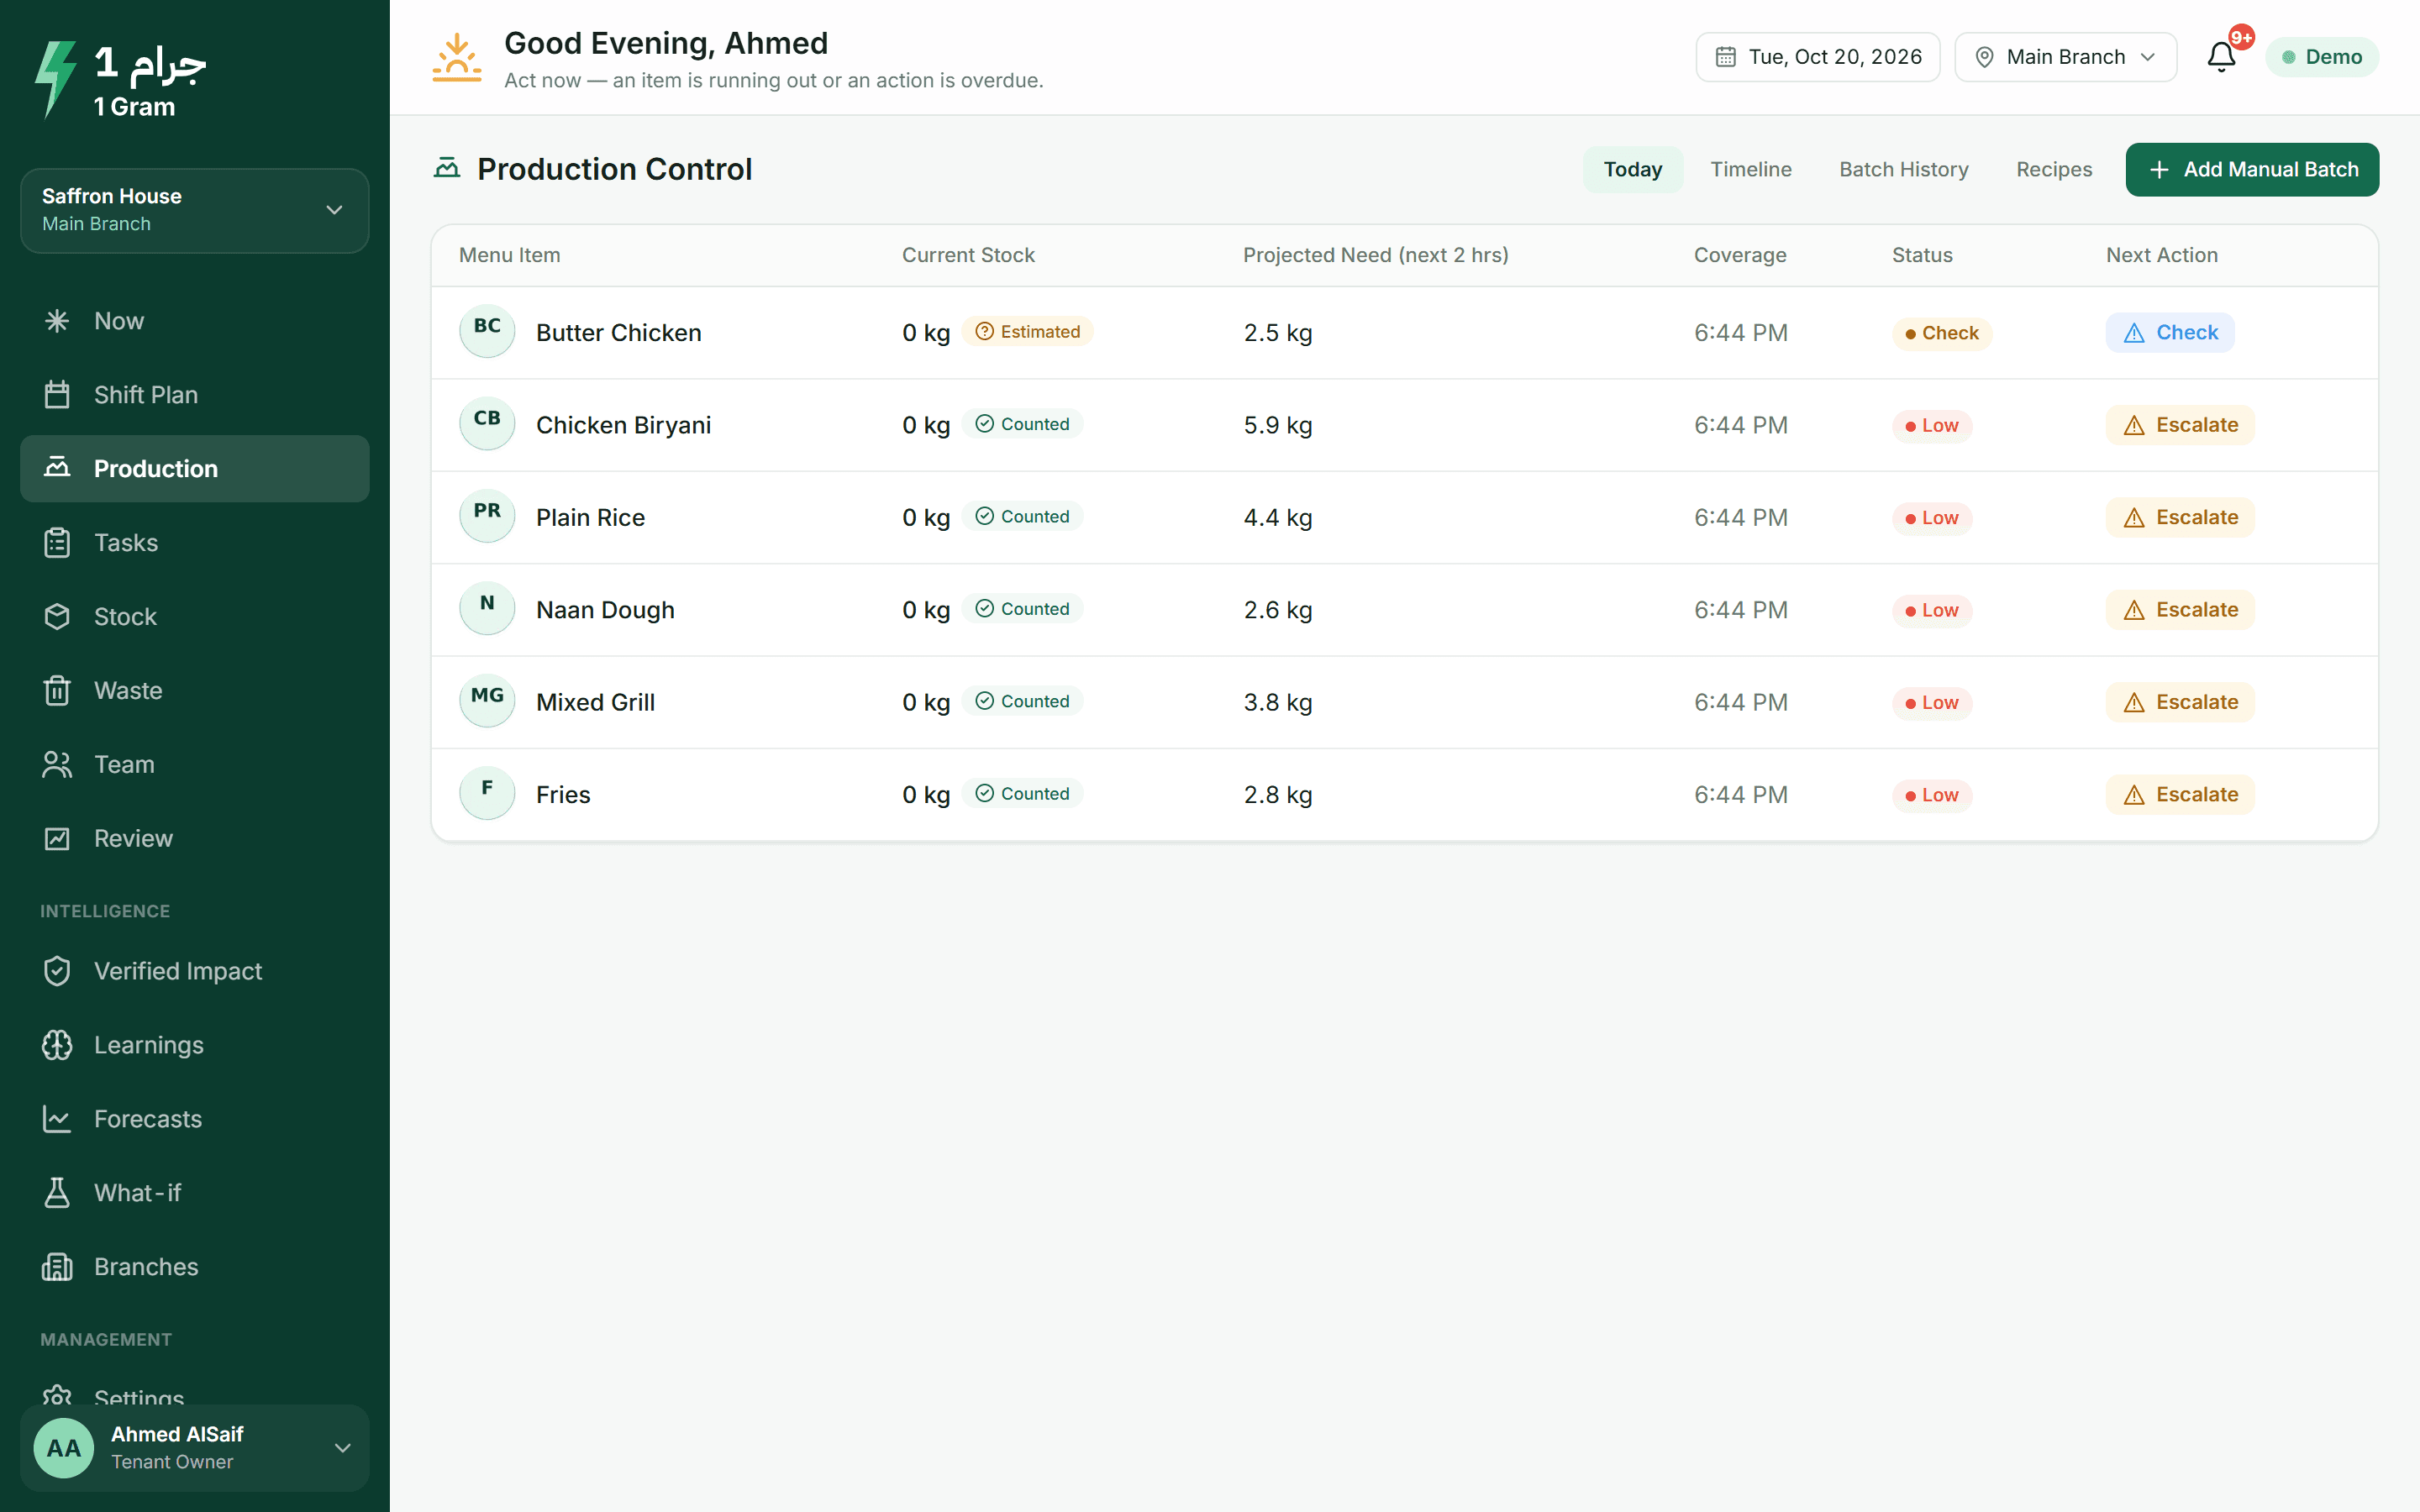Expand the Saffron House tenant selector
Image resolution: width=2420 pixels, height=1512 pixels.
point(195,210)
